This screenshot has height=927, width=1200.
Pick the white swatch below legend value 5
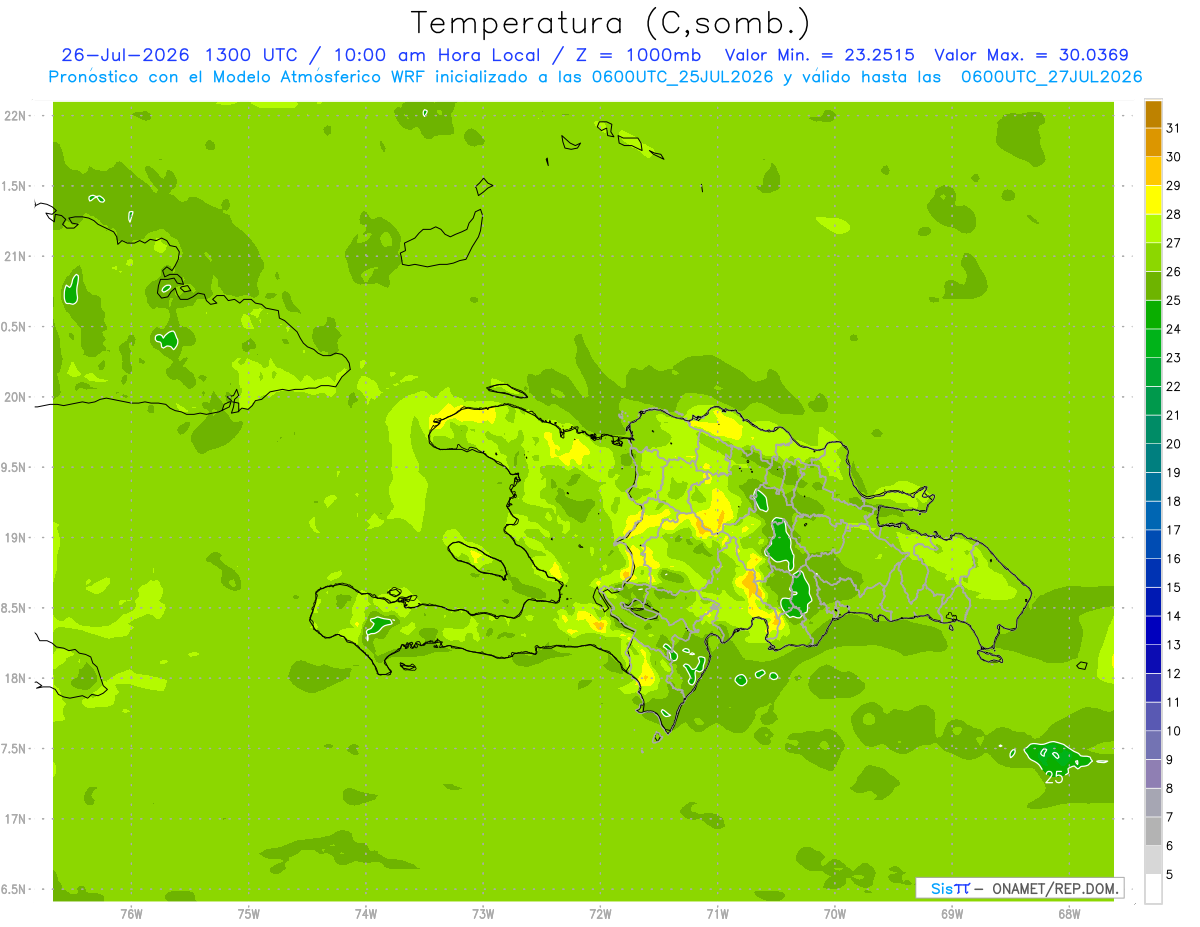[1153, 889]
